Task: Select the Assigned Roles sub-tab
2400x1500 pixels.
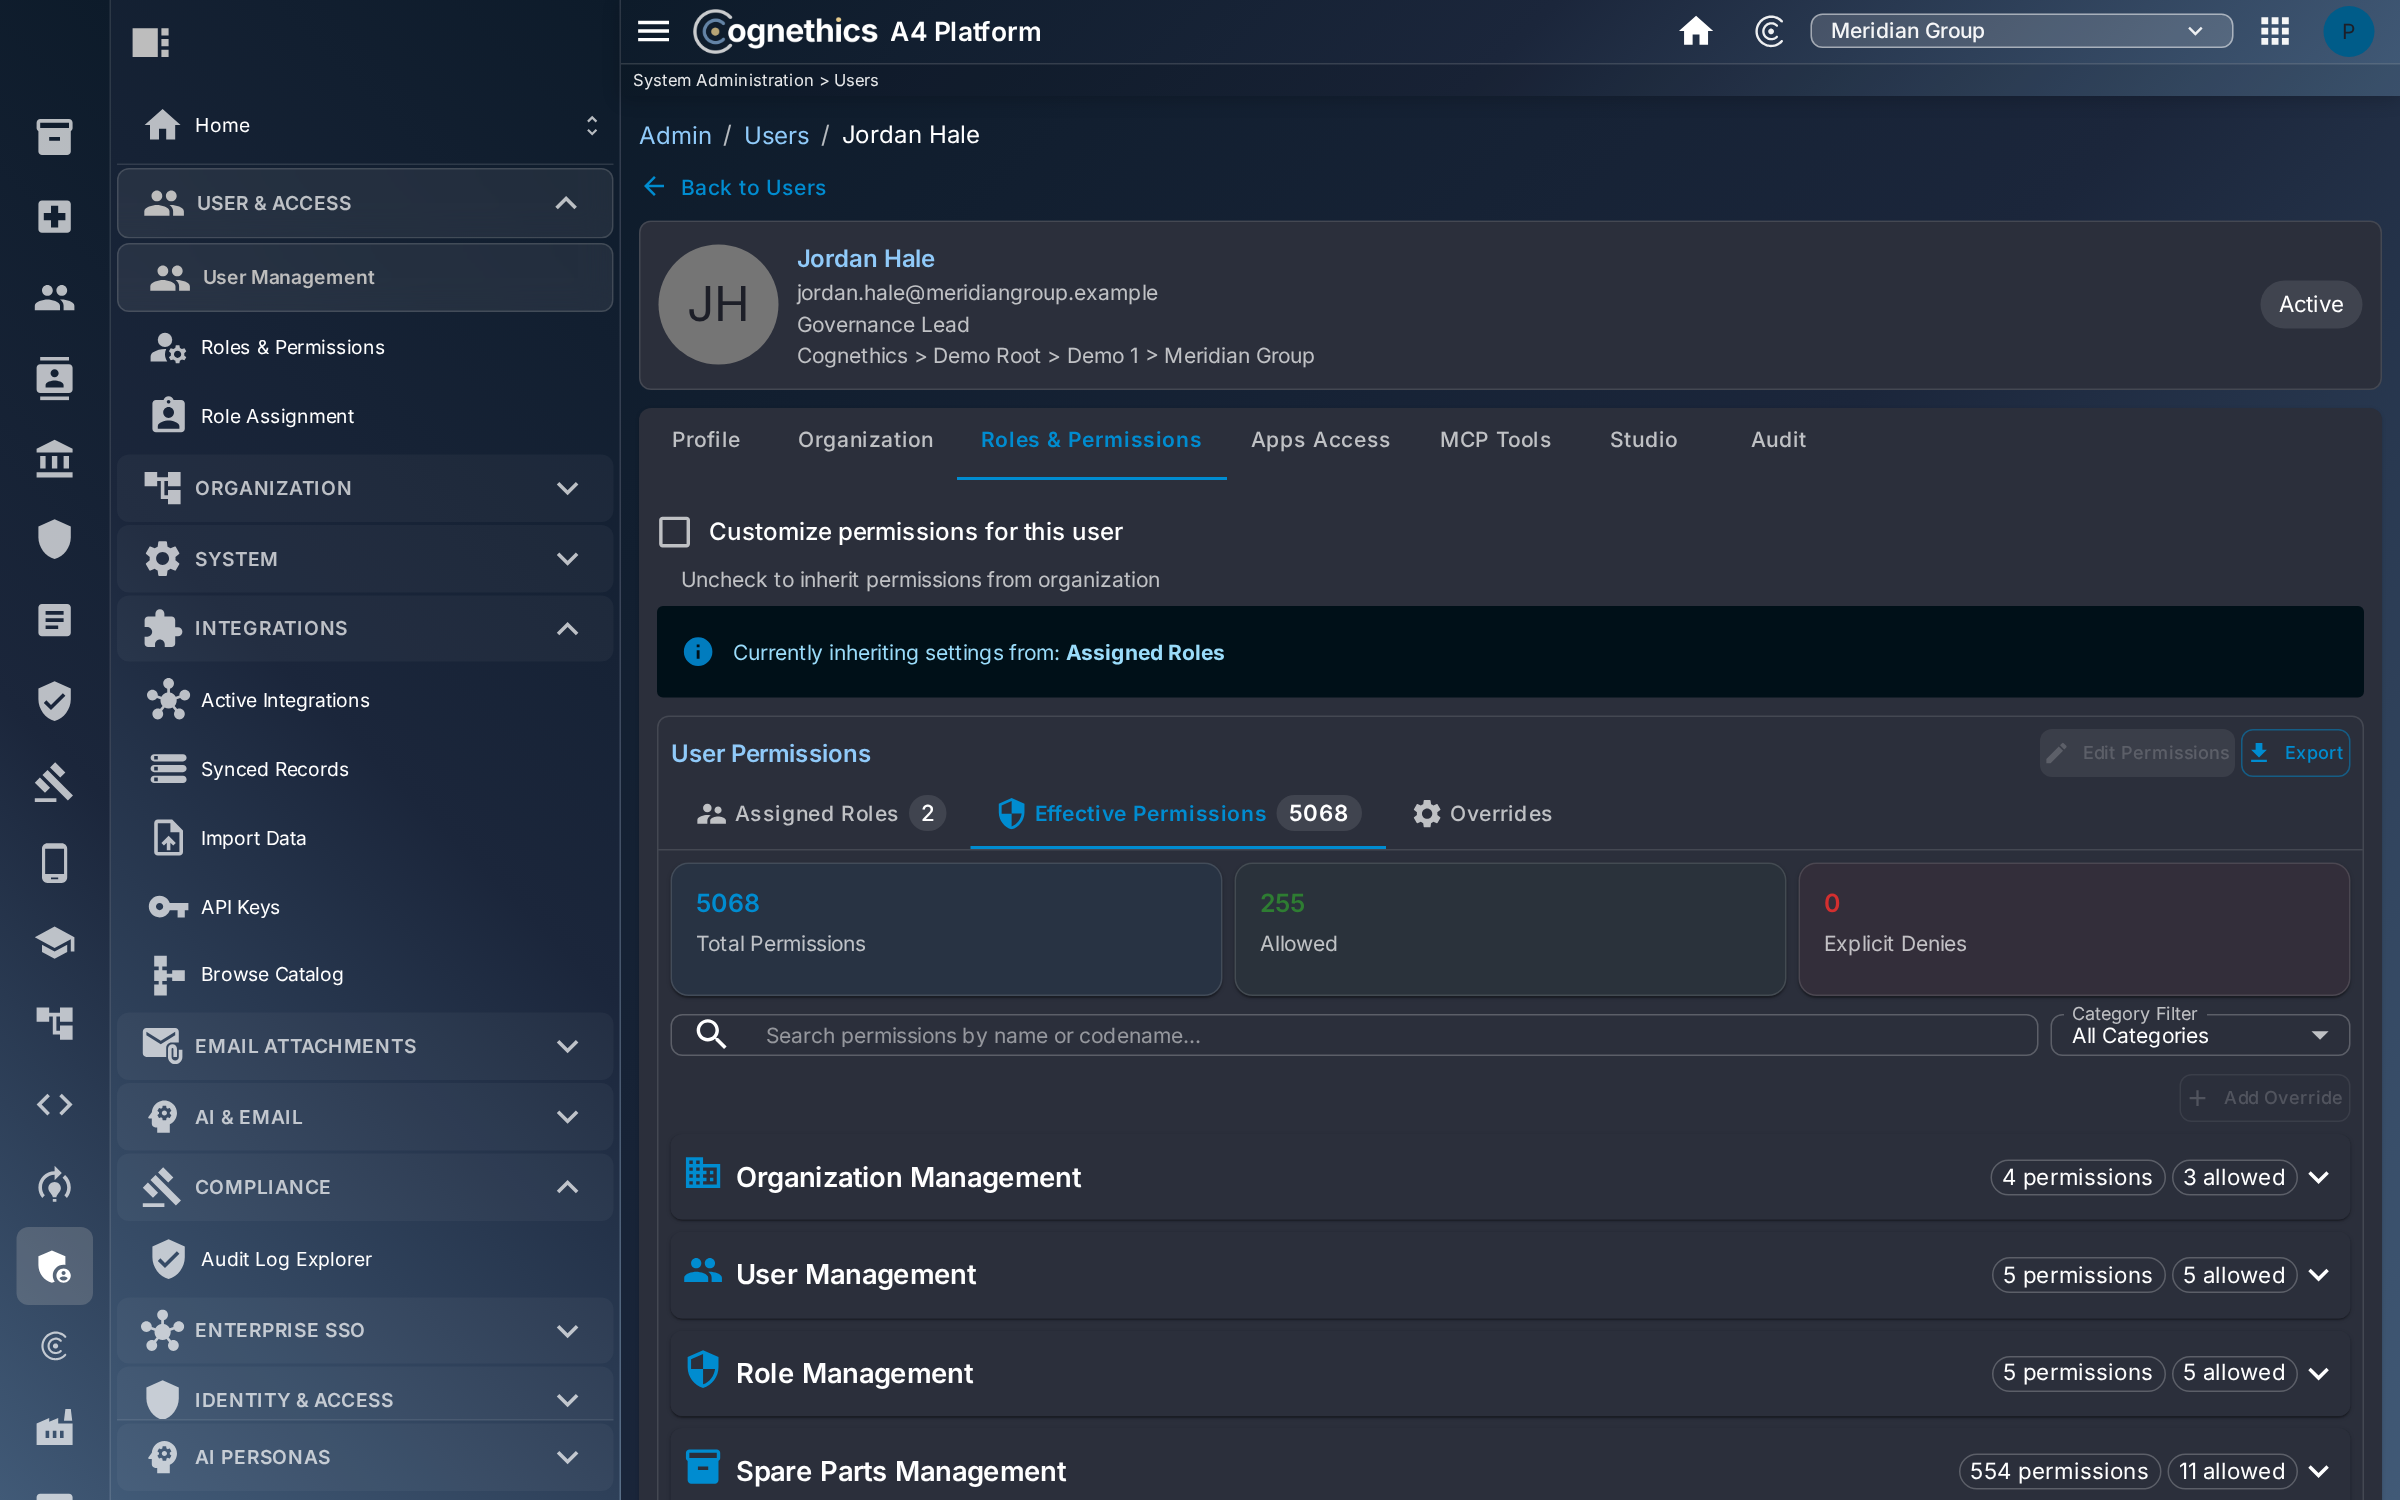Action: (819, 813)
